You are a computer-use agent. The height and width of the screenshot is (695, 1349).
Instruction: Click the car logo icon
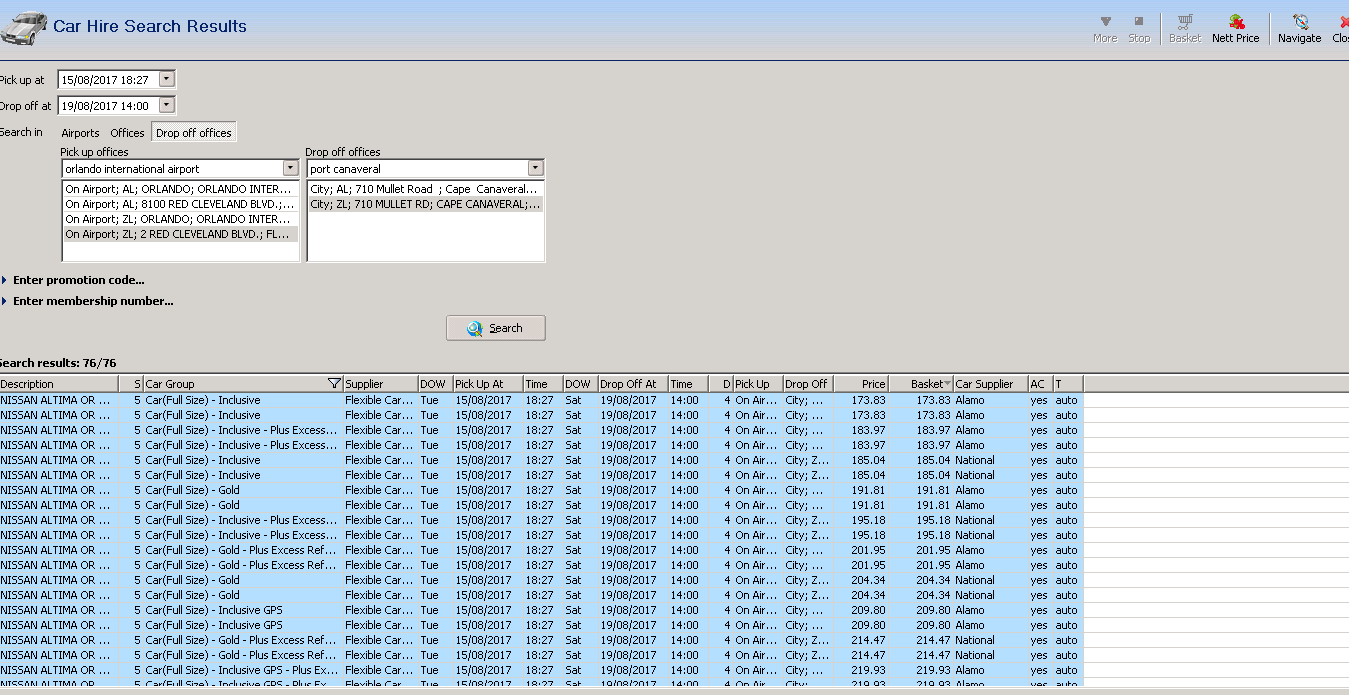[x=24, y=28]
